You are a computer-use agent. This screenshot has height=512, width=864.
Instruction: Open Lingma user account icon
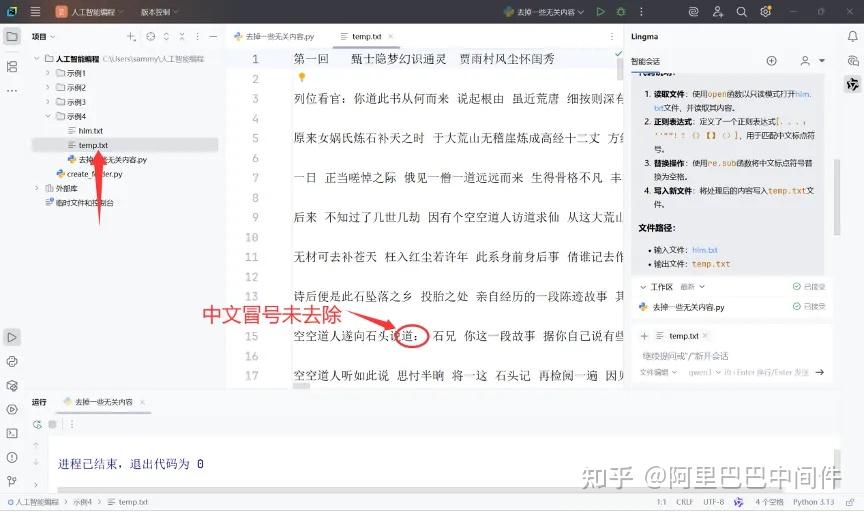[805, 61]
